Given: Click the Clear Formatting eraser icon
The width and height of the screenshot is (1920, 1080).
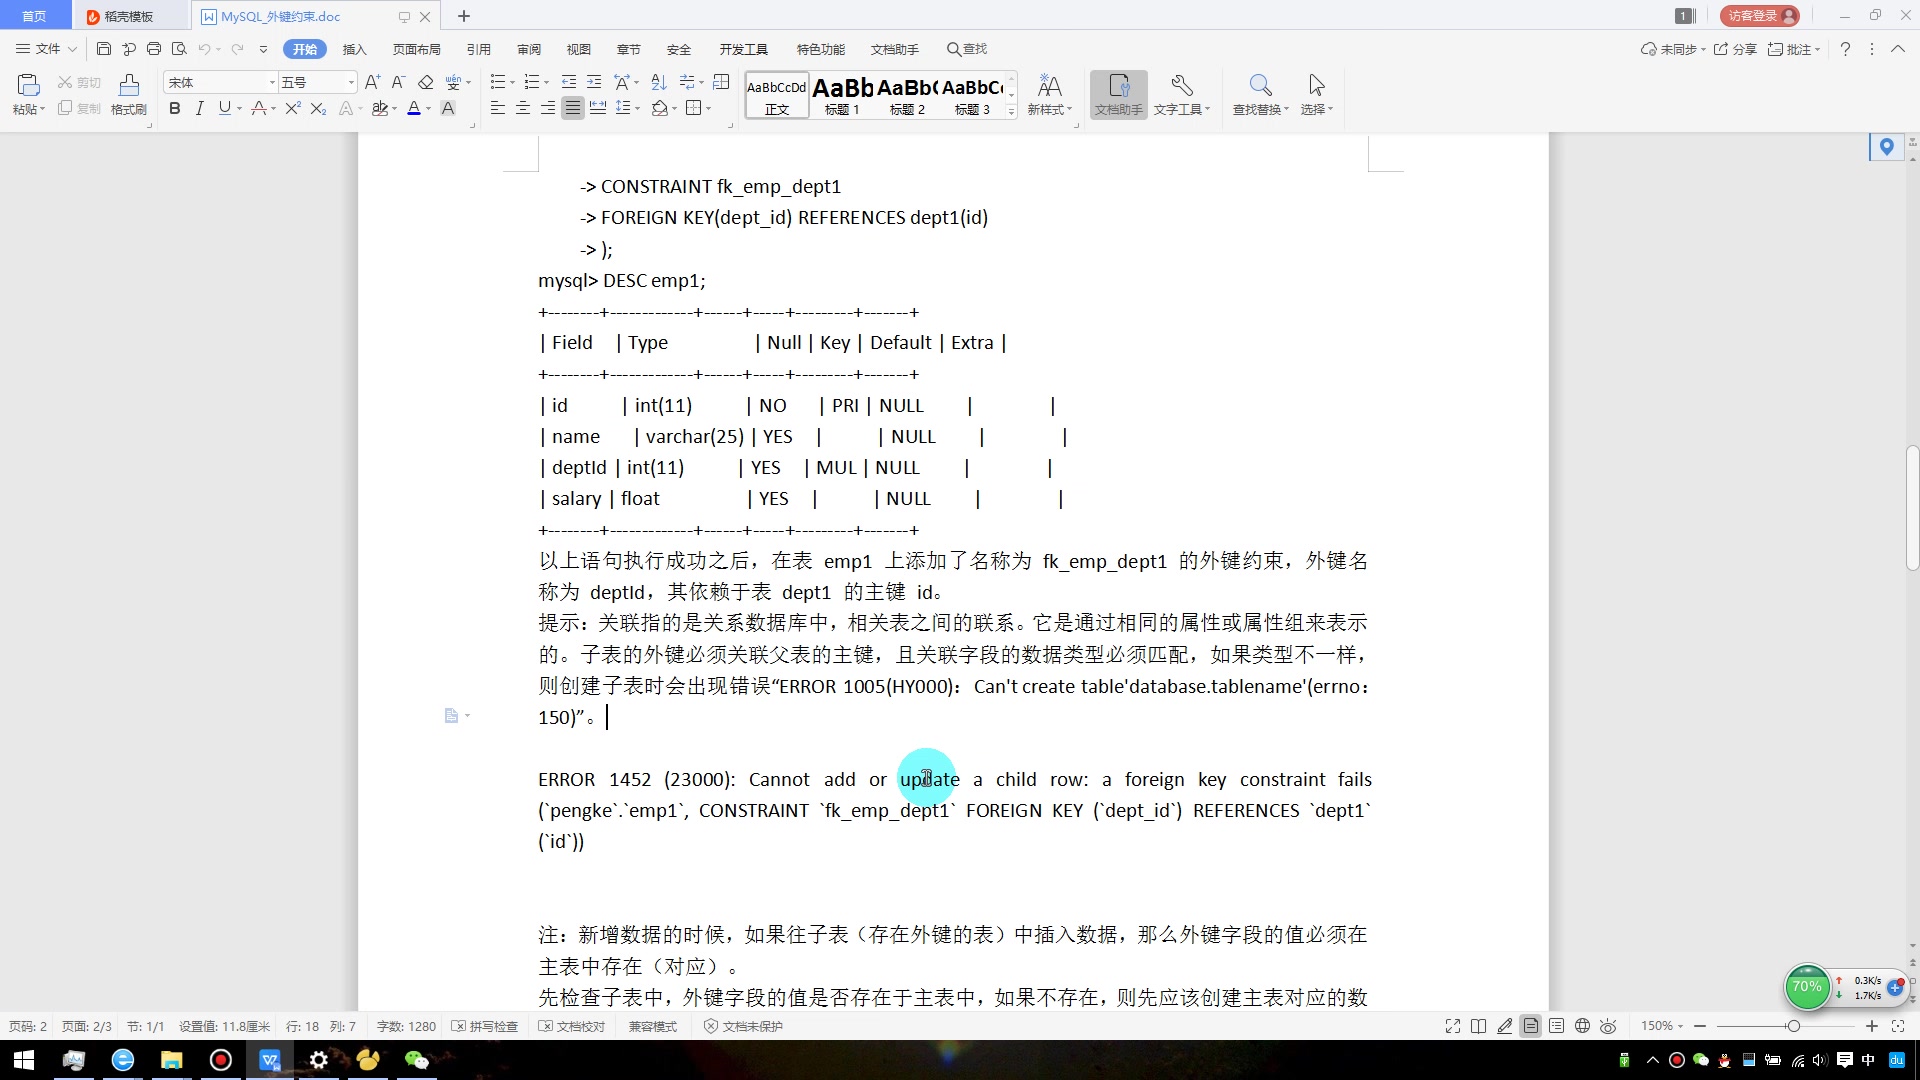Looking at the screenshot, I should tap(425, 82).
